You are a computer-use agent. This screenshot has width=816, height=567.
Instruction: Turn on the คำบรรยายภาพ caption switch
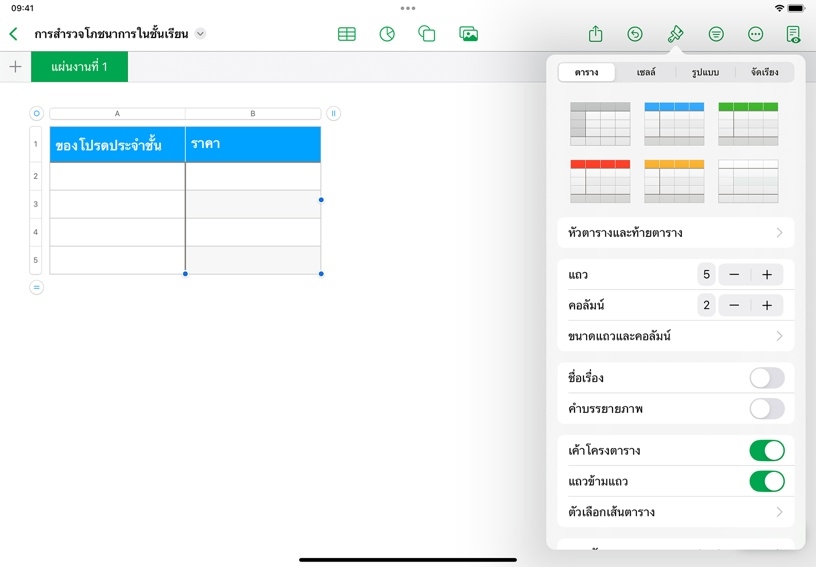tap(766, 408)
